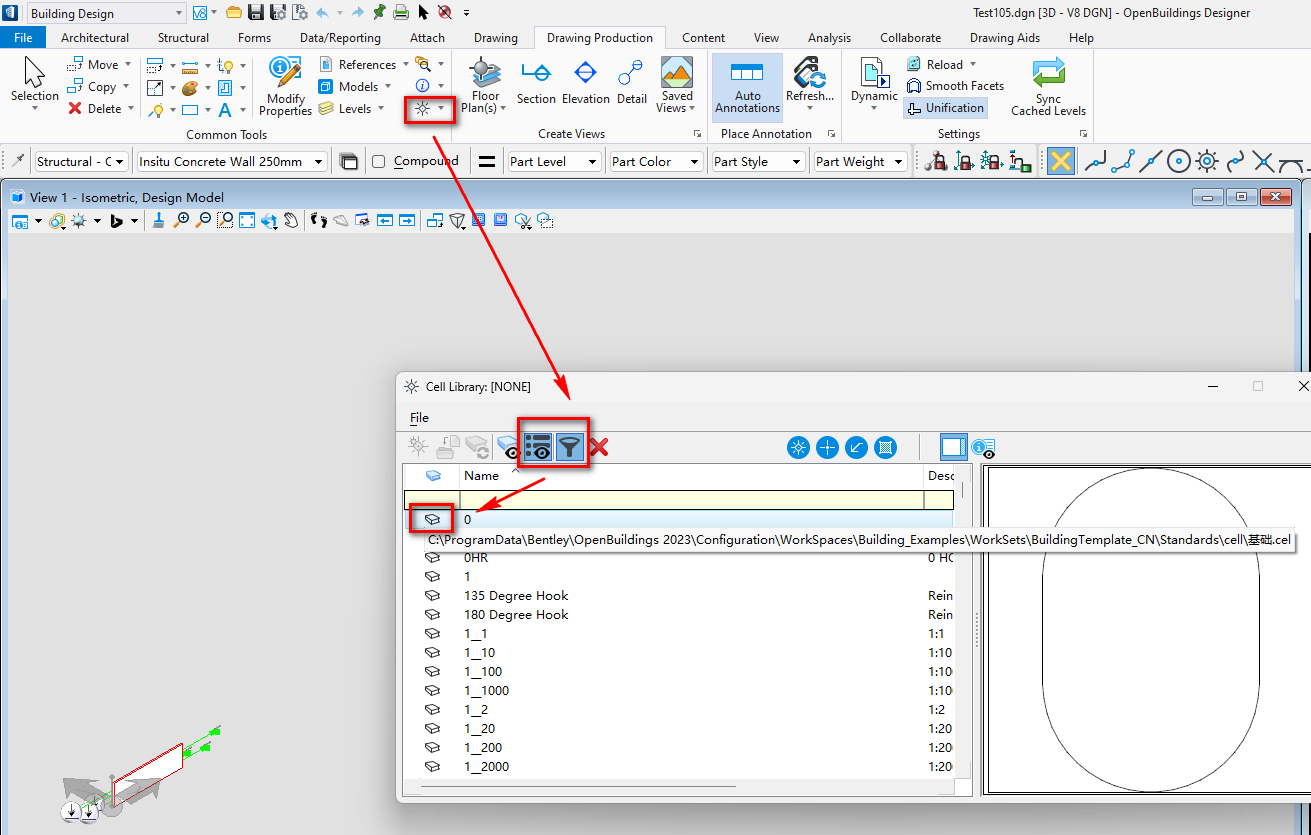Expand the Insitu Concrete Wall 250mm dropdown
This screenshot has width=1311, height=835.
coord(232,161)
